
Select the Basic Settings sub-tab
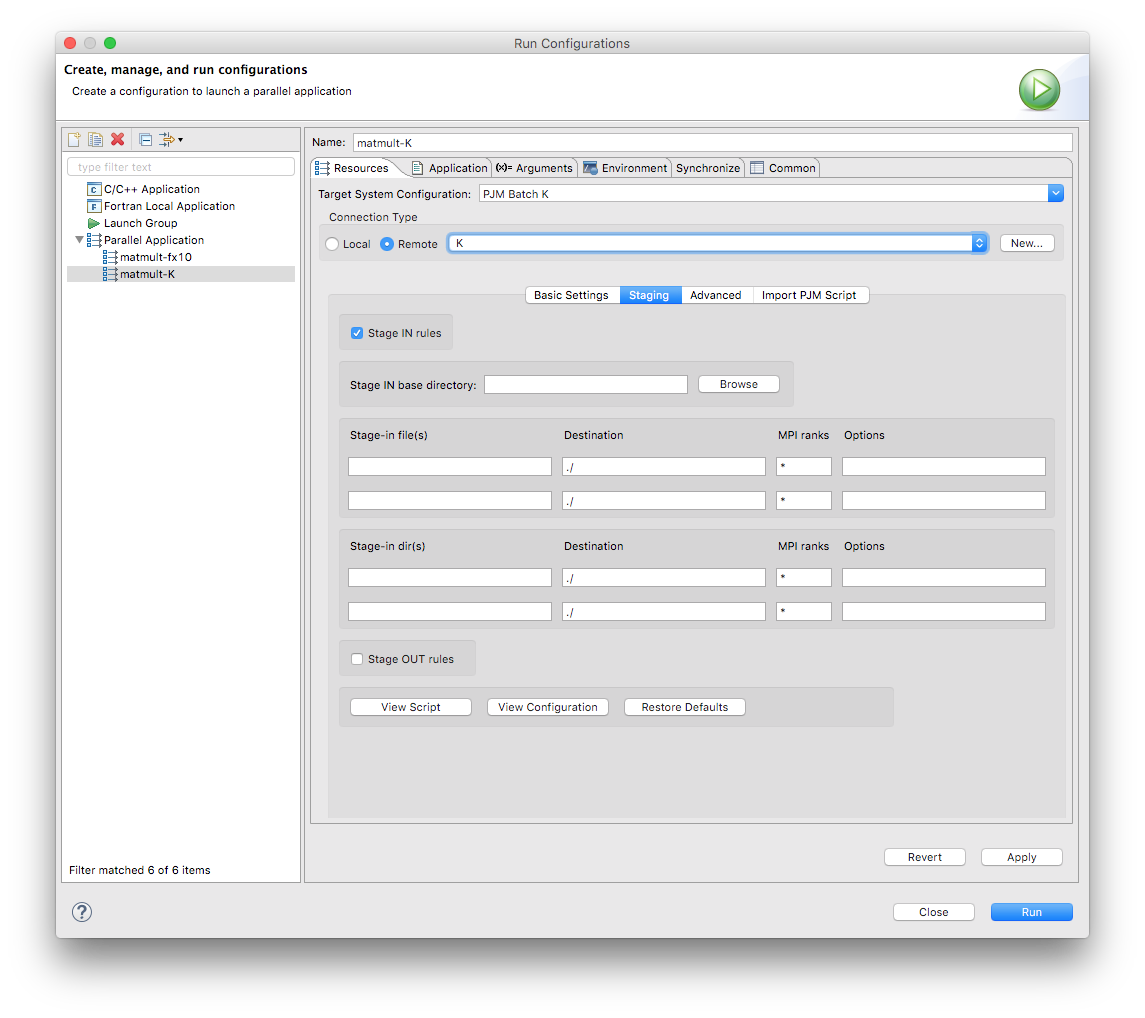pos(572,295)
